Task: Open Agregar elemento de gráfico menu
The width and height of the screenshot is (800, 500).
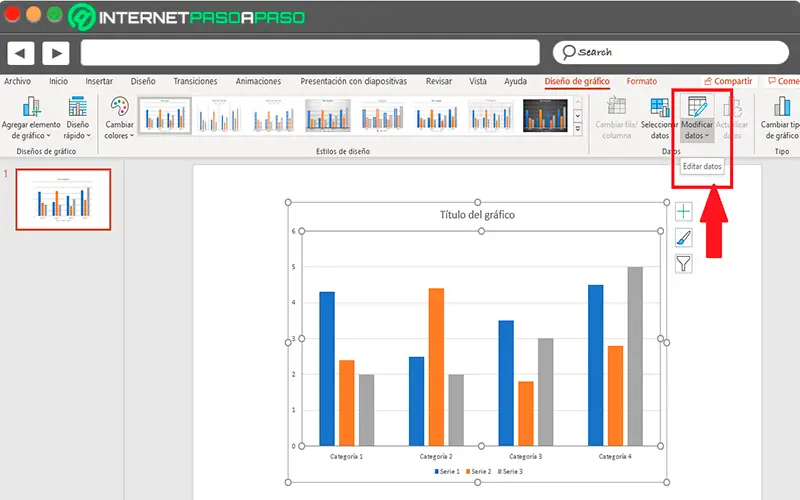Action: tap(31, 118)
